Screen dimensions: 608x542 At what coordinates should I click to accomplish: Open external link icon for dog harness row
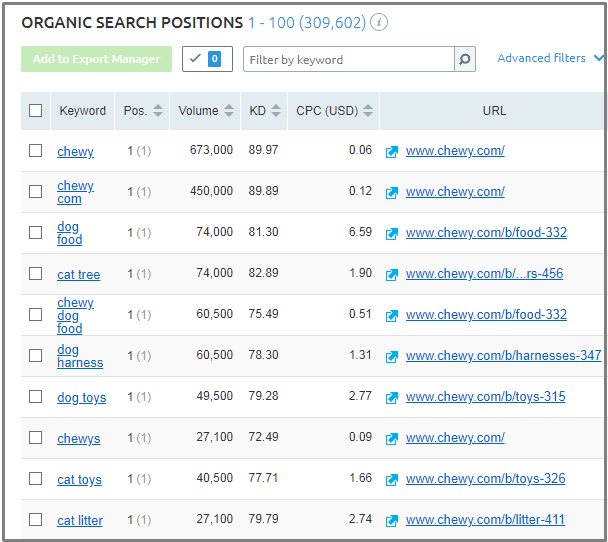coord(392,357)
